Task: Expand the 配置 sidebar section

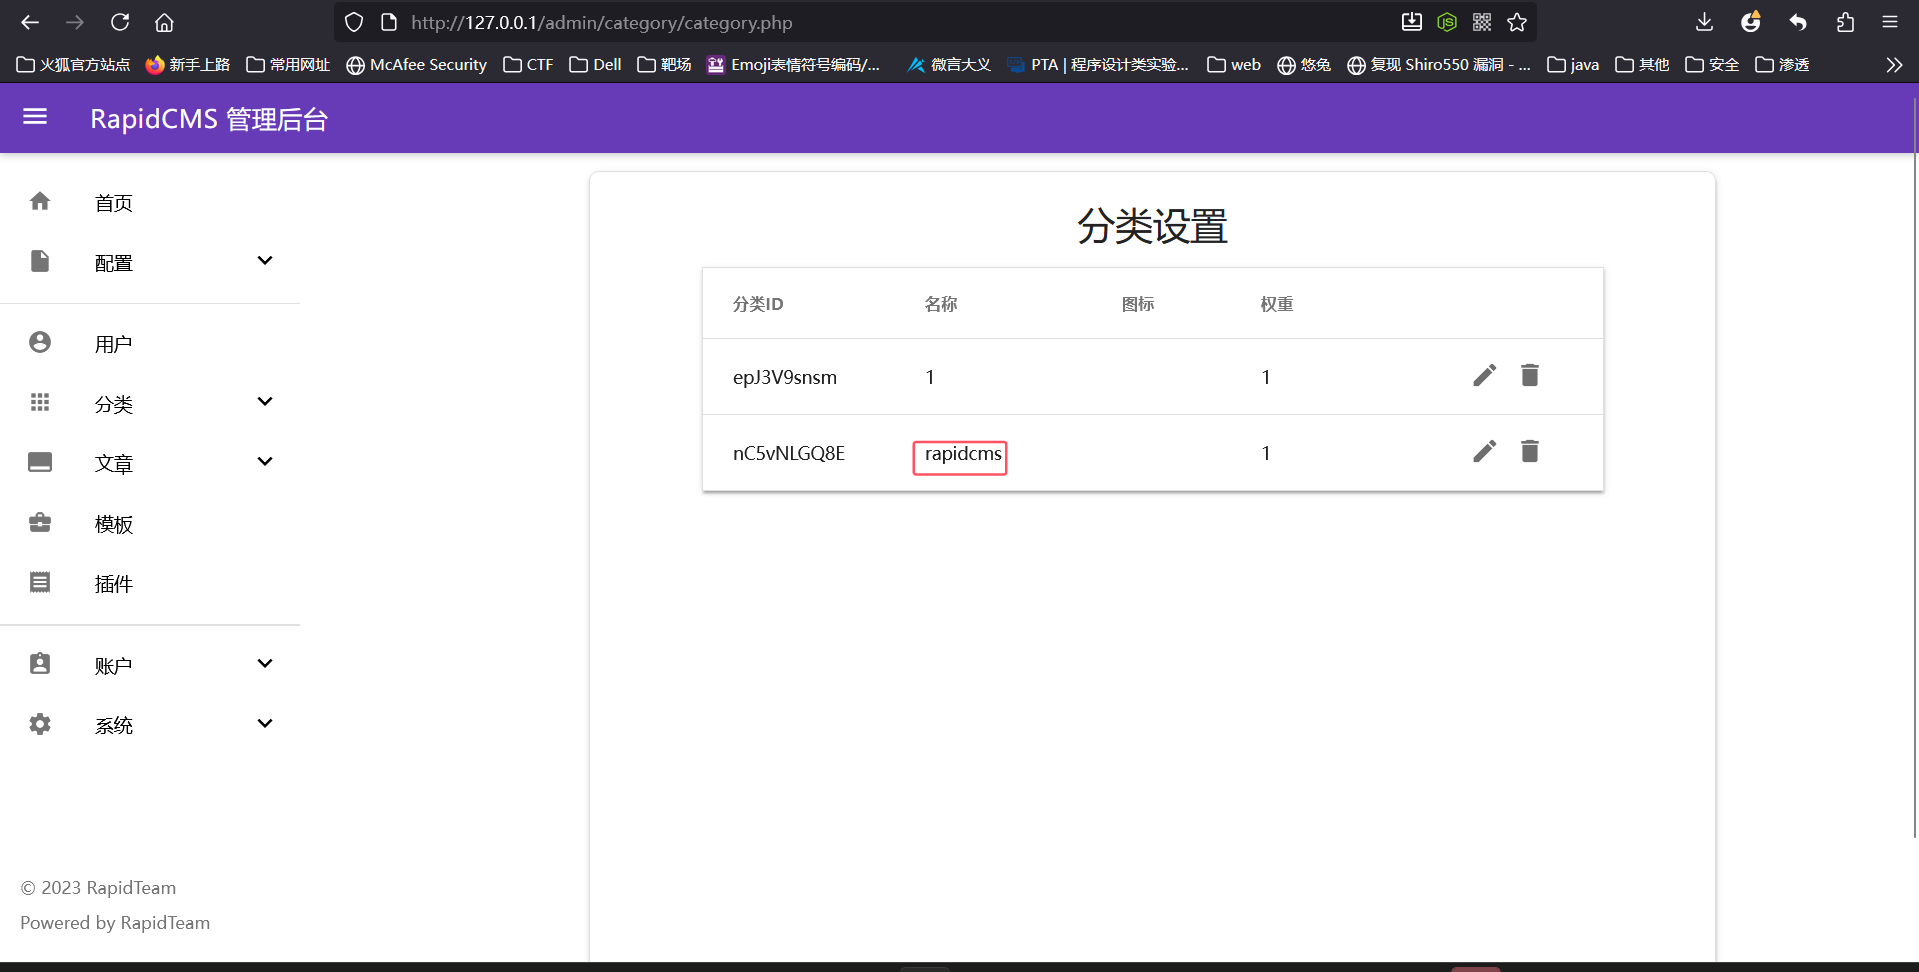Action: pyautogui.click(x=264, y=261)
